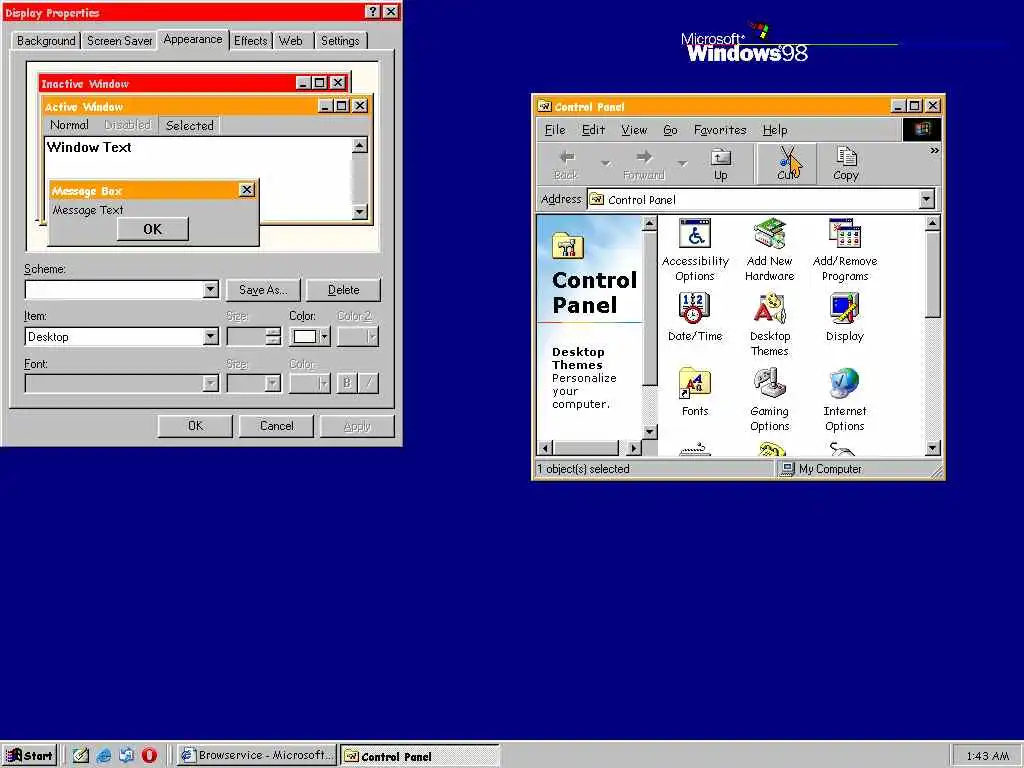Click the Cut toolbar button
This screenshot has height=768, width=1024.
coord(786,165)
